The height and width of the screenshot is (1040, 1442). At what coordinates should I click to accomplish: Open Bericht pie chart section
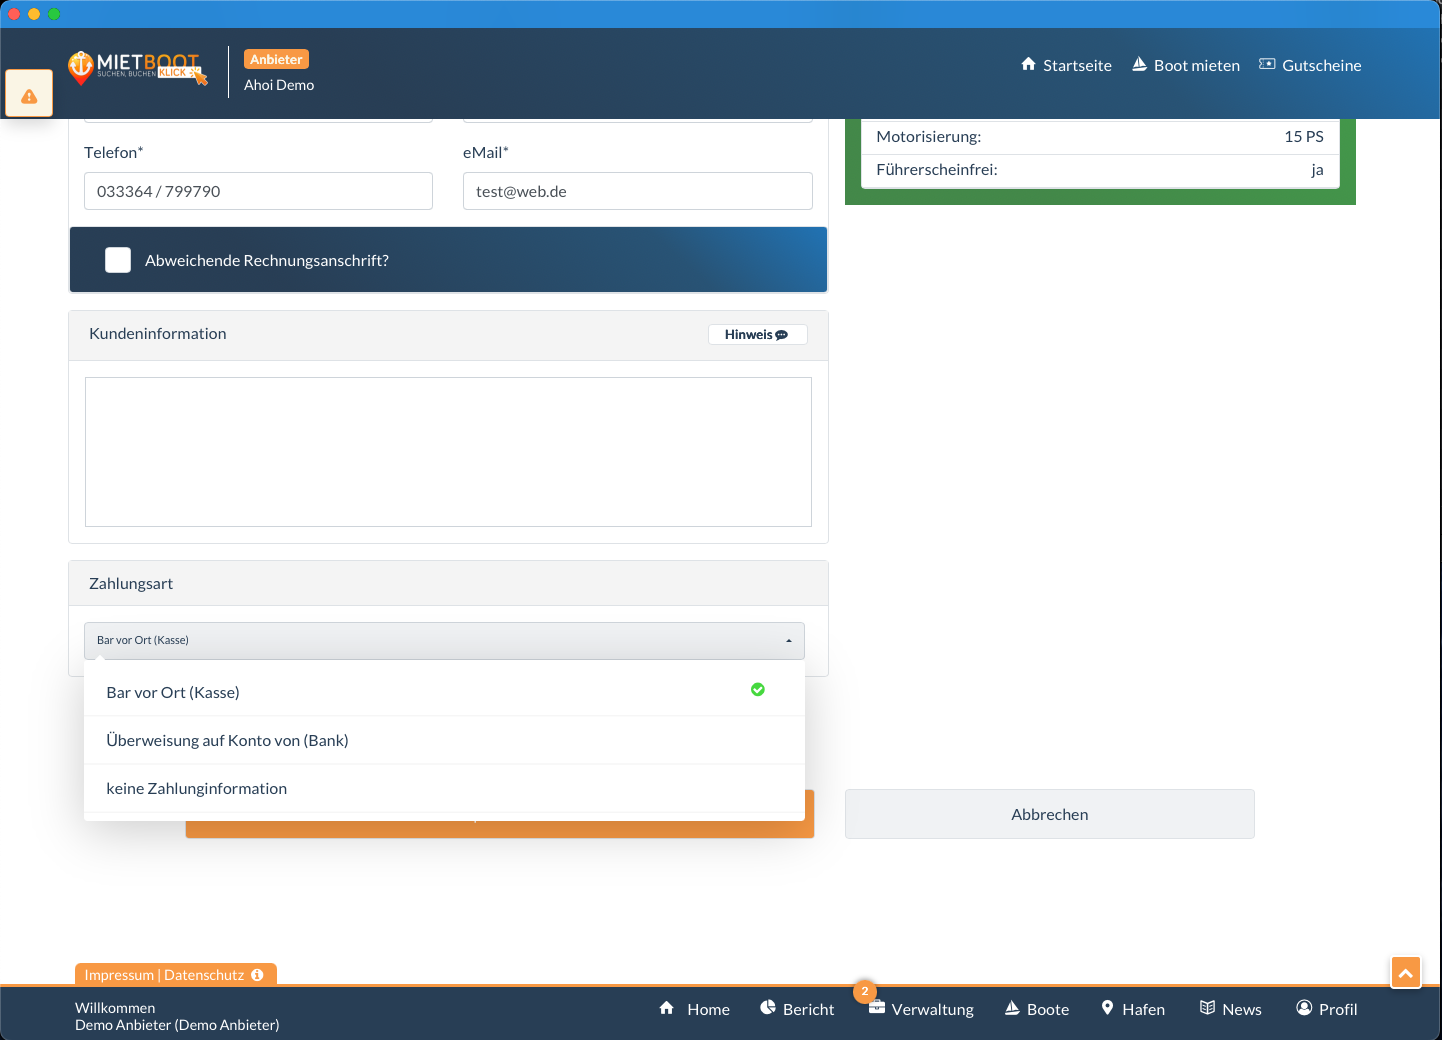[797, 1009]
